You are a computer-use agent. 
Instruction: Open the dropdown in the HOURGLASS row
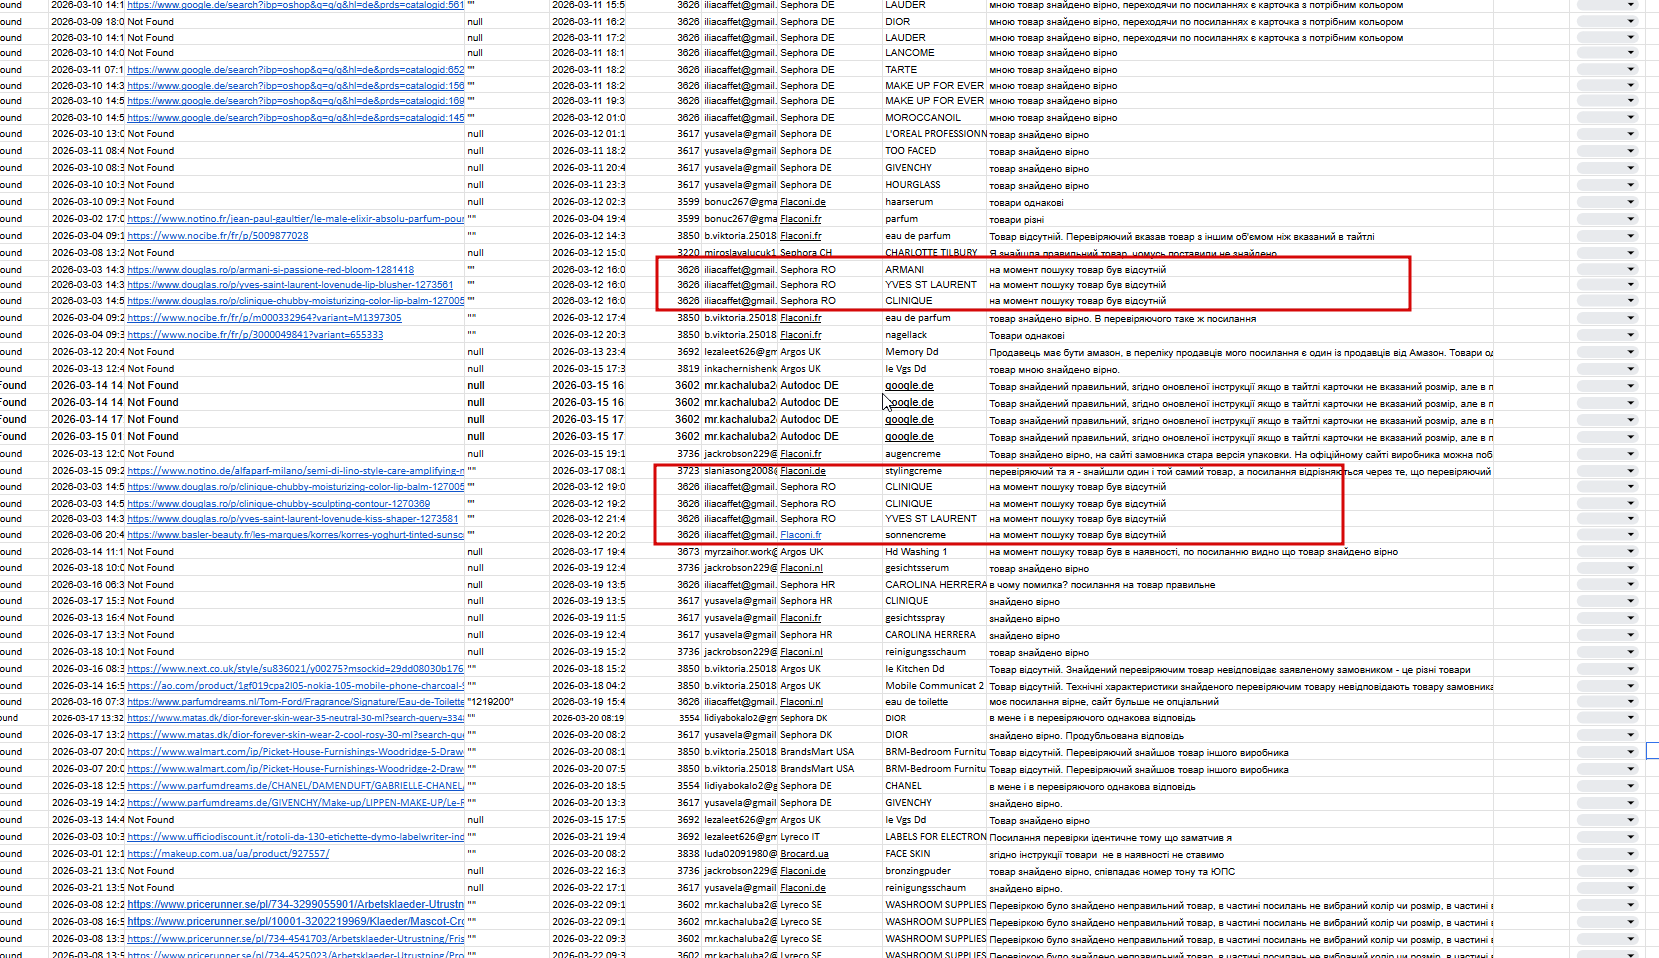(1606, 185)
